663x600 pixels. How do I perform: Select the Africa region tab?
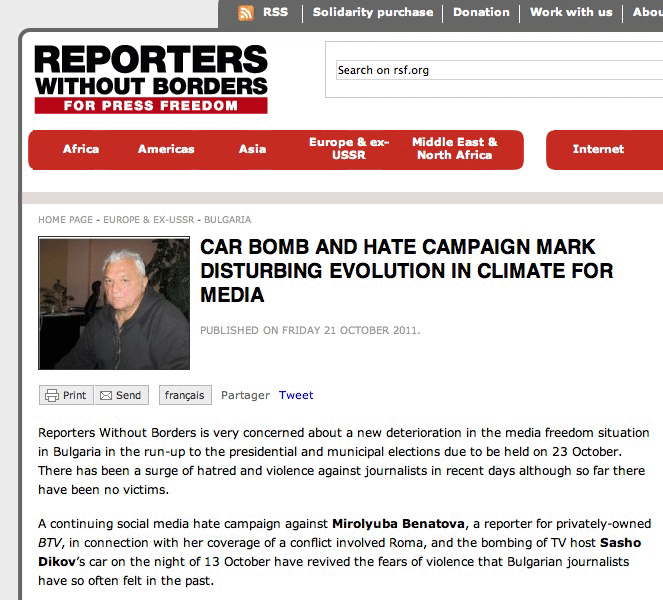(x=81, y=149)
